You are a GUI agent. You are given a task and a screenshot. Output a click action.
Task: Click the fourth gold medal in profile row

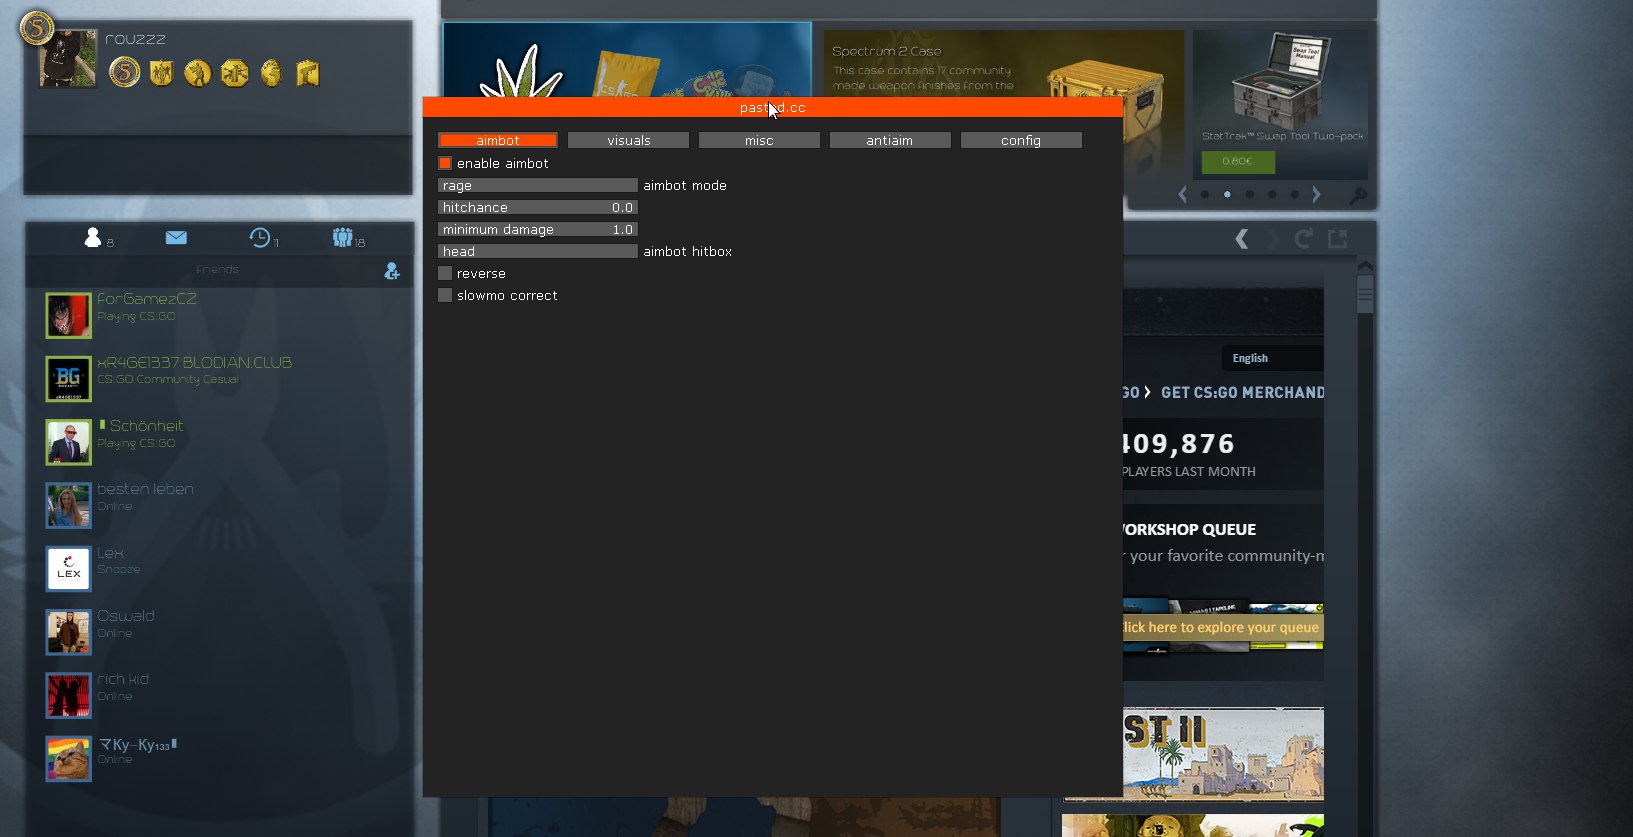click(x=235, y=72)
